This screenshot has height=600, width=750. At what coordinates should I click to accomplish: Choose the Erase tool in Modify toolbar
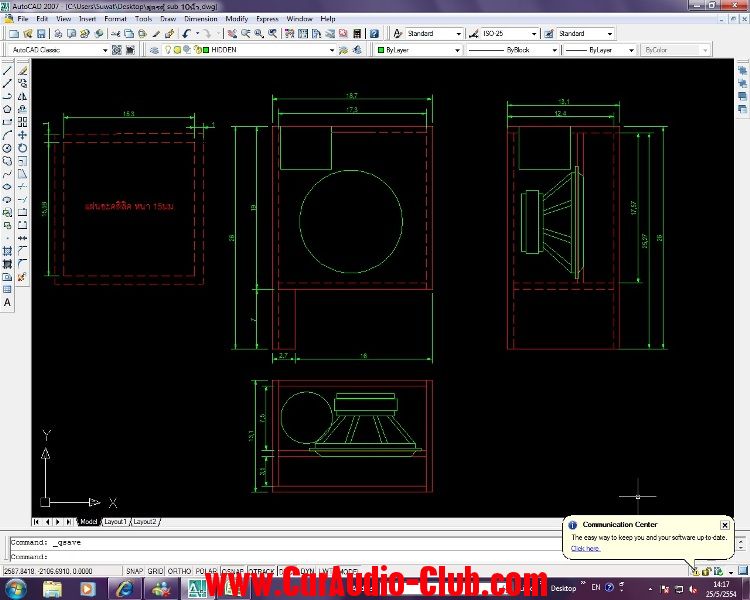(x=22, y=71)
